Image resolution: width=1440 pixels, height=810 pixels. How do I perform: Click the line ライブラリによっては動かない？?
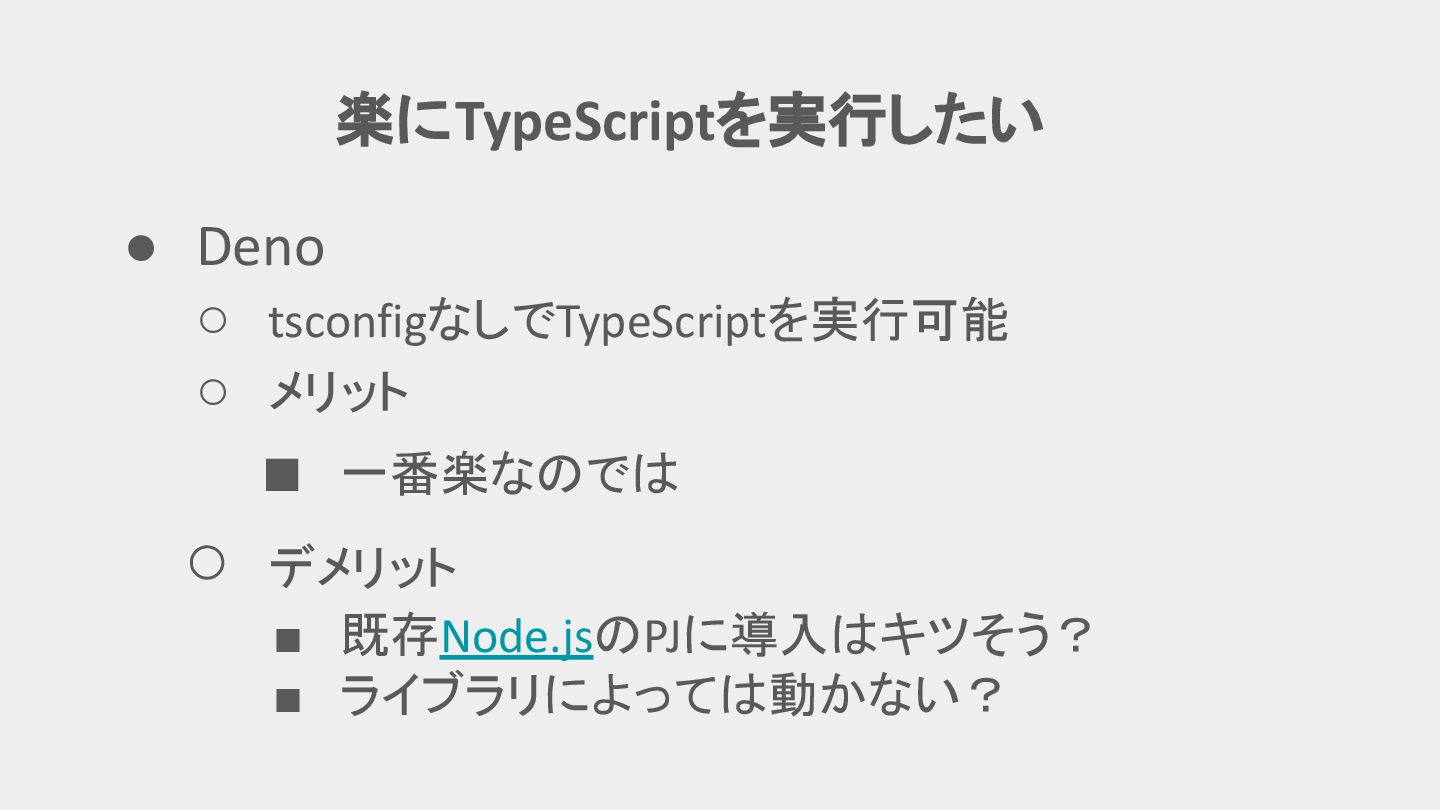670,697
